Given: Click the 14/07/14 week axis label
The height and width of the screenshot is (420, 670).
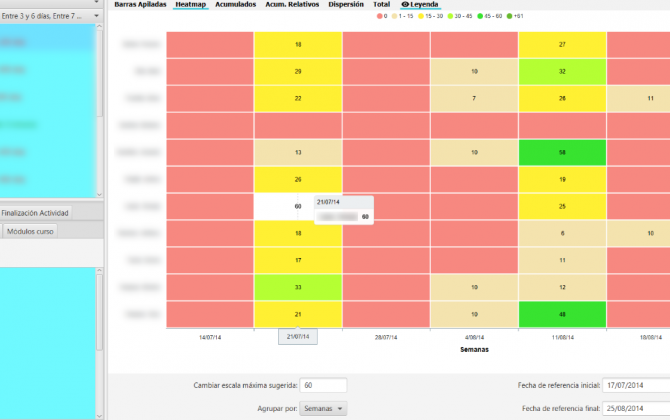Looking at the screenshot, I should point(210,337).
